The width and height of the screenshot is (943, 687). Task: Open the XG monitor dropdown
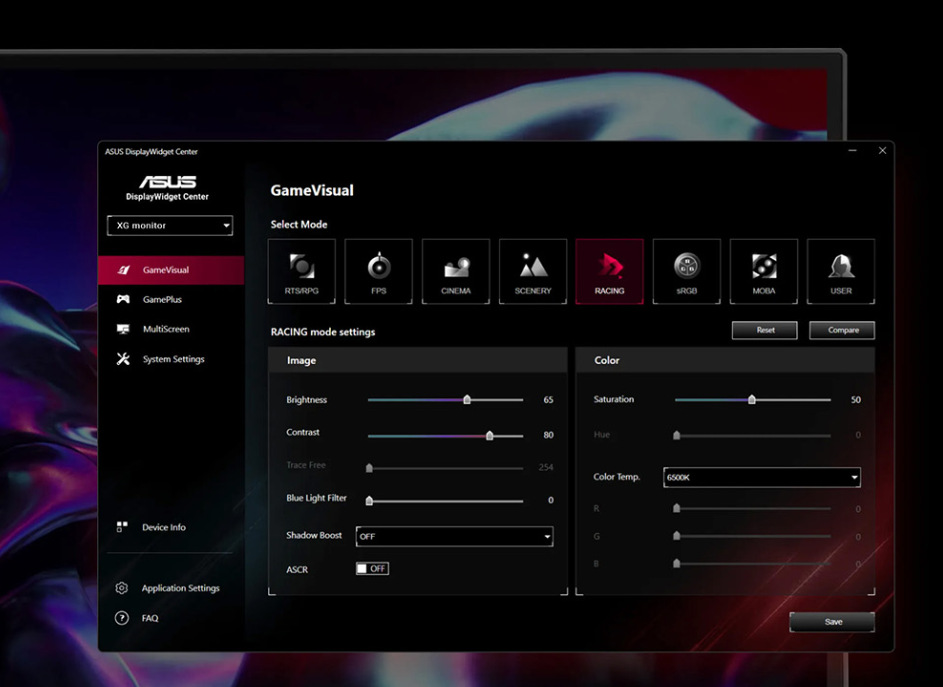(170, 226)
